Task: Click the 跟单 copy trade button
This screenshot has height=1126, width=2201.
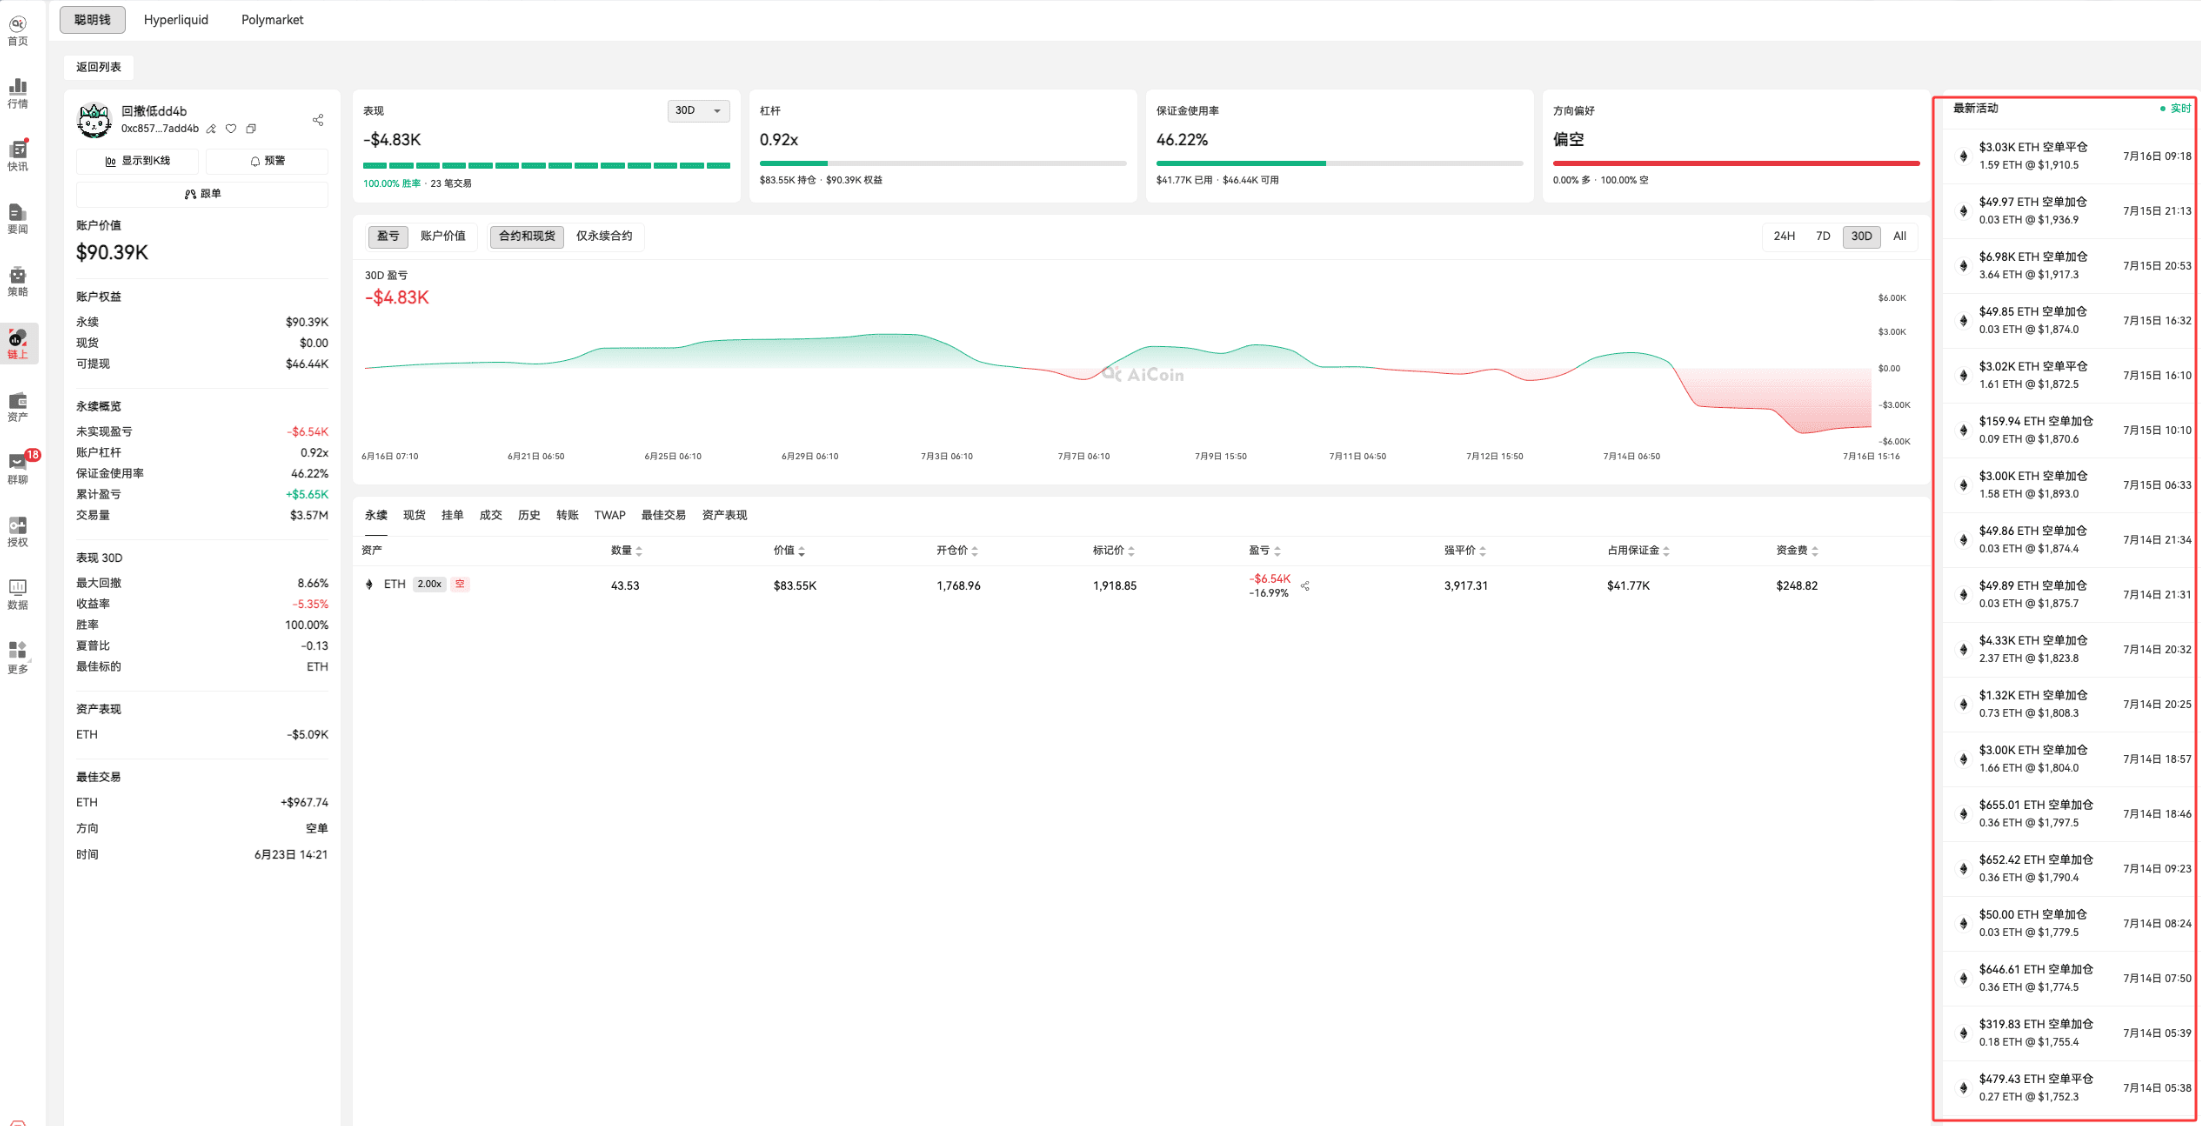Action: [x=203, y=194]
